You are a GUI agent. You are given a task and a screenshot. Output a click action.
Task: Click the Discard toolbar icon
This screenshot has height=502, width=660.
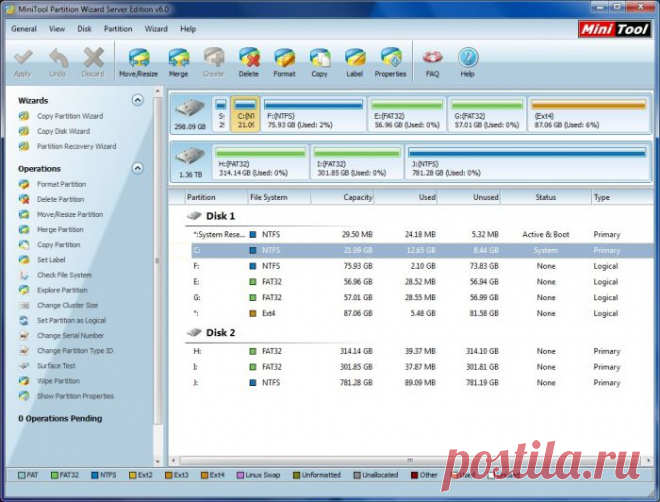coord(93,63)
